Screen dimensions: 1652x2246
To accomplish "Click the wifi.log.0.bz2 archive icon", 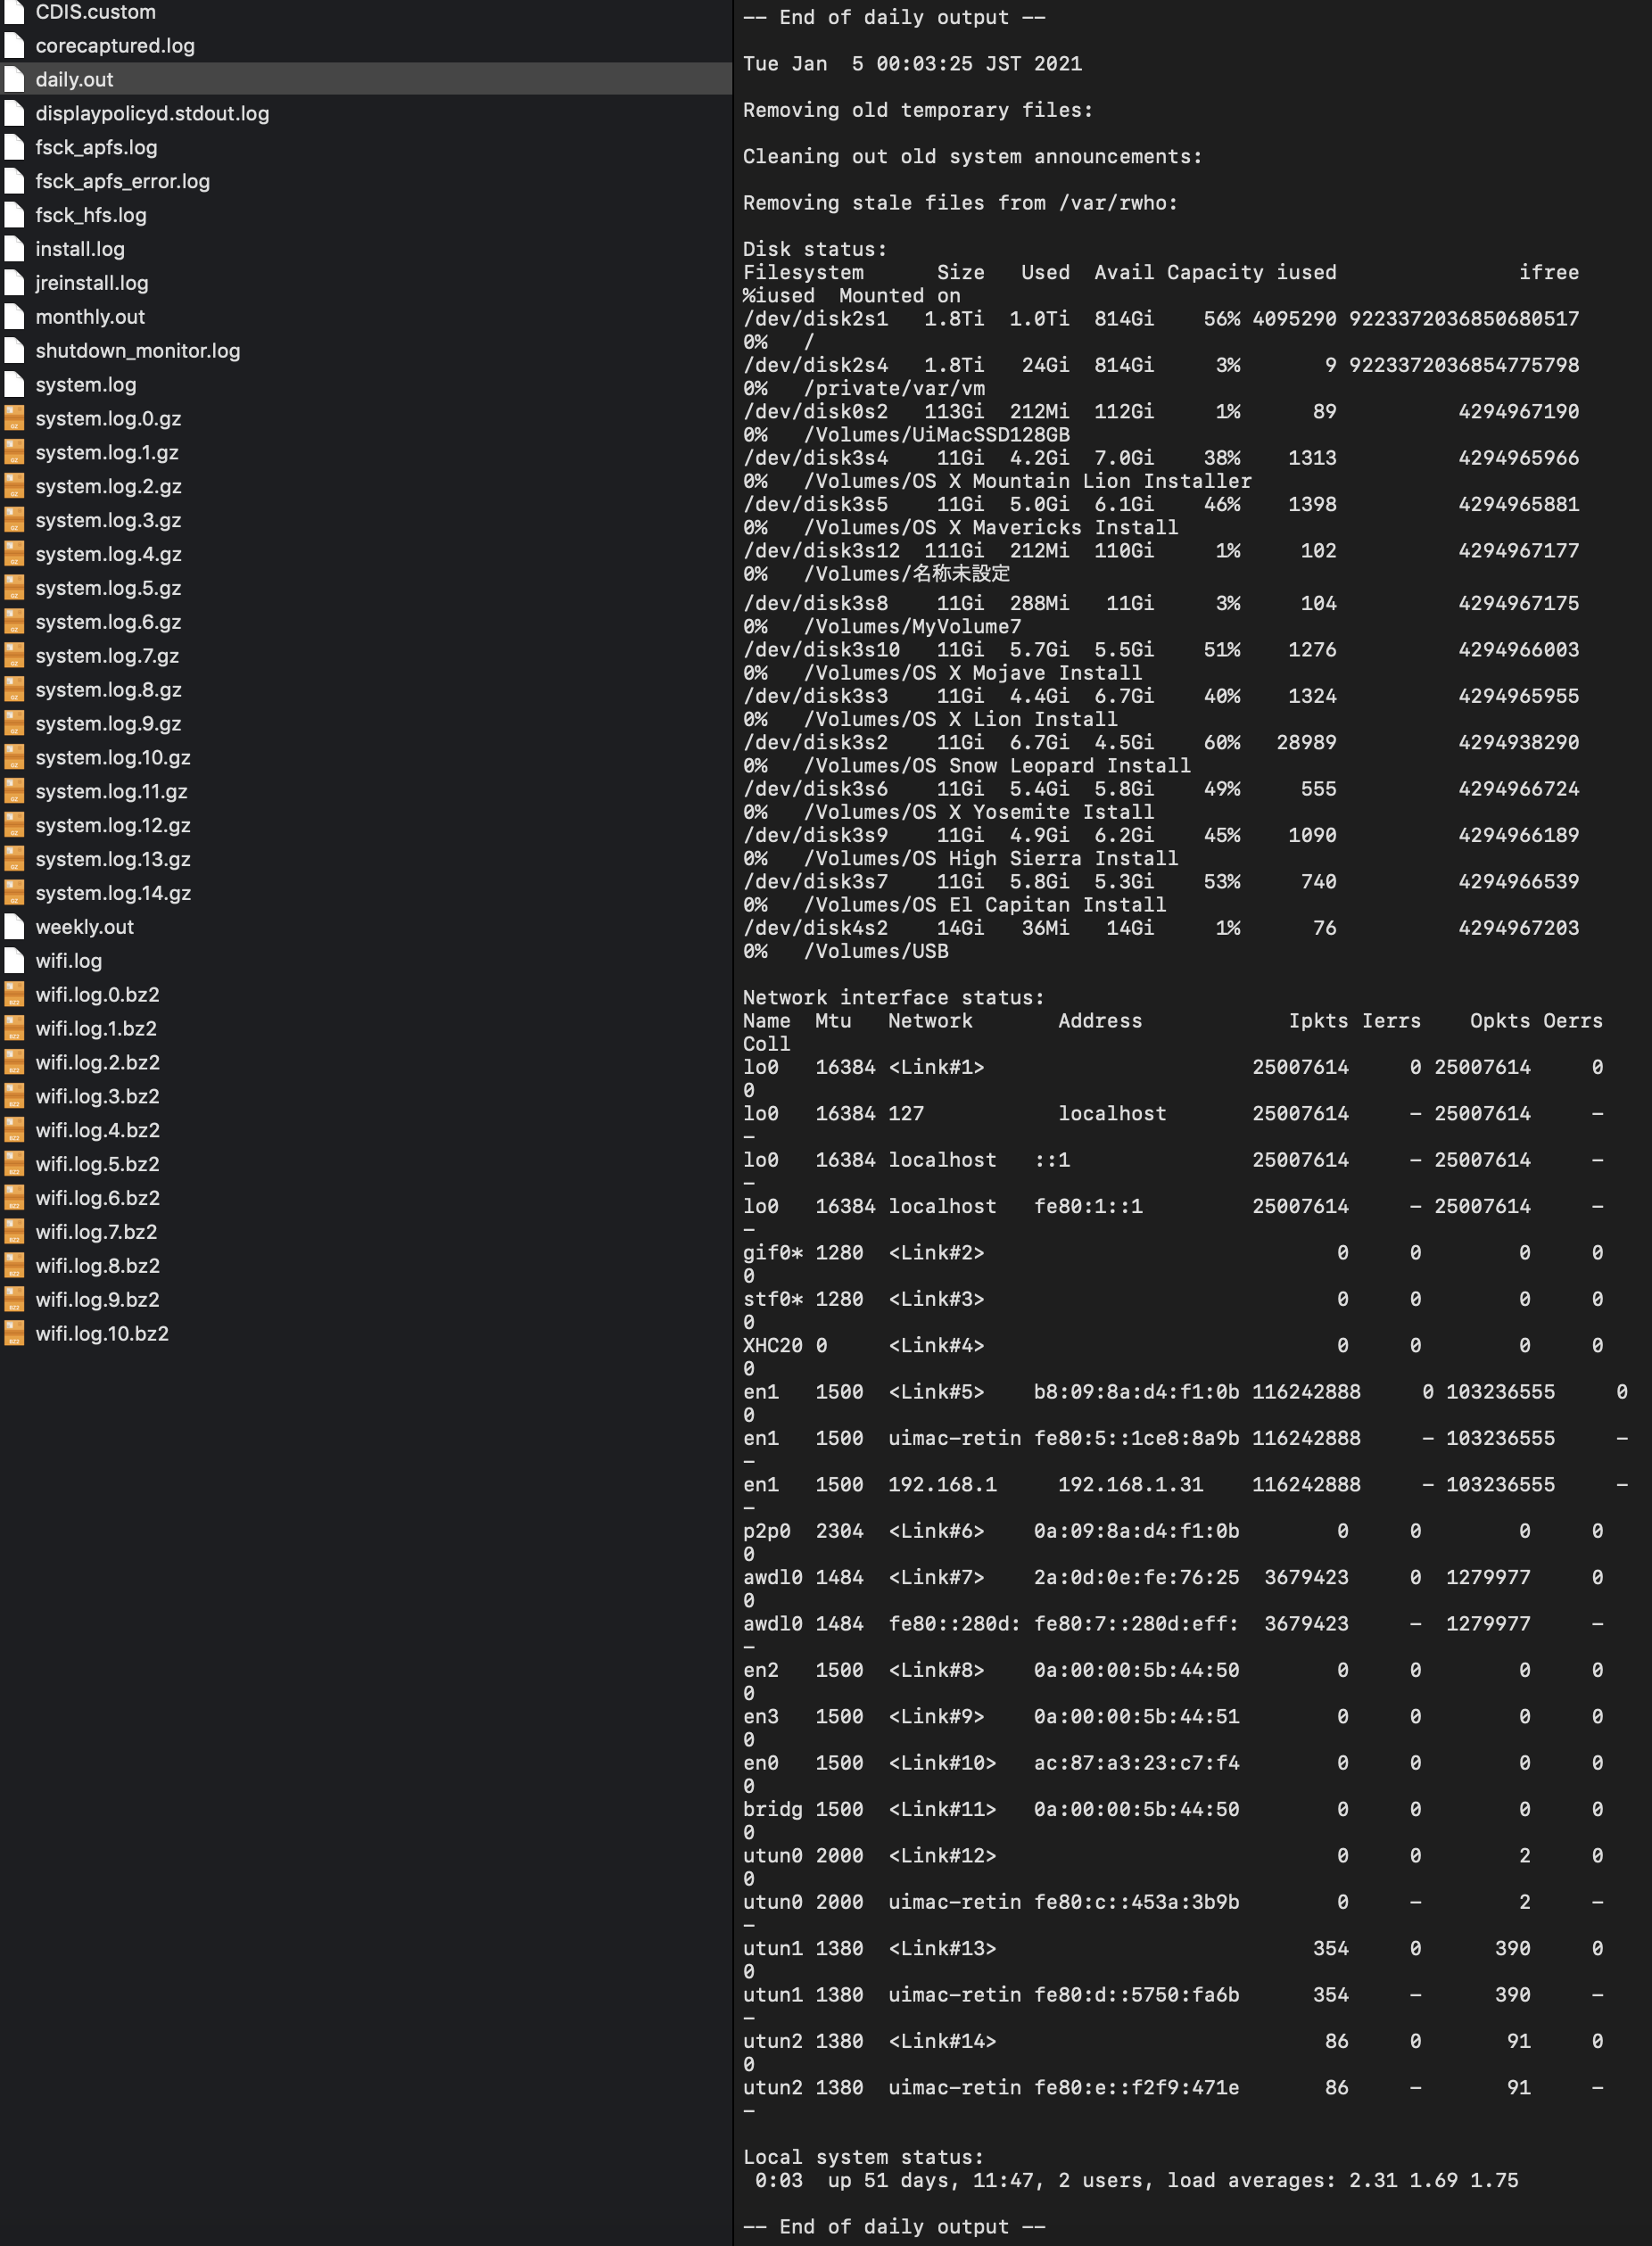I will click(14, 994).
